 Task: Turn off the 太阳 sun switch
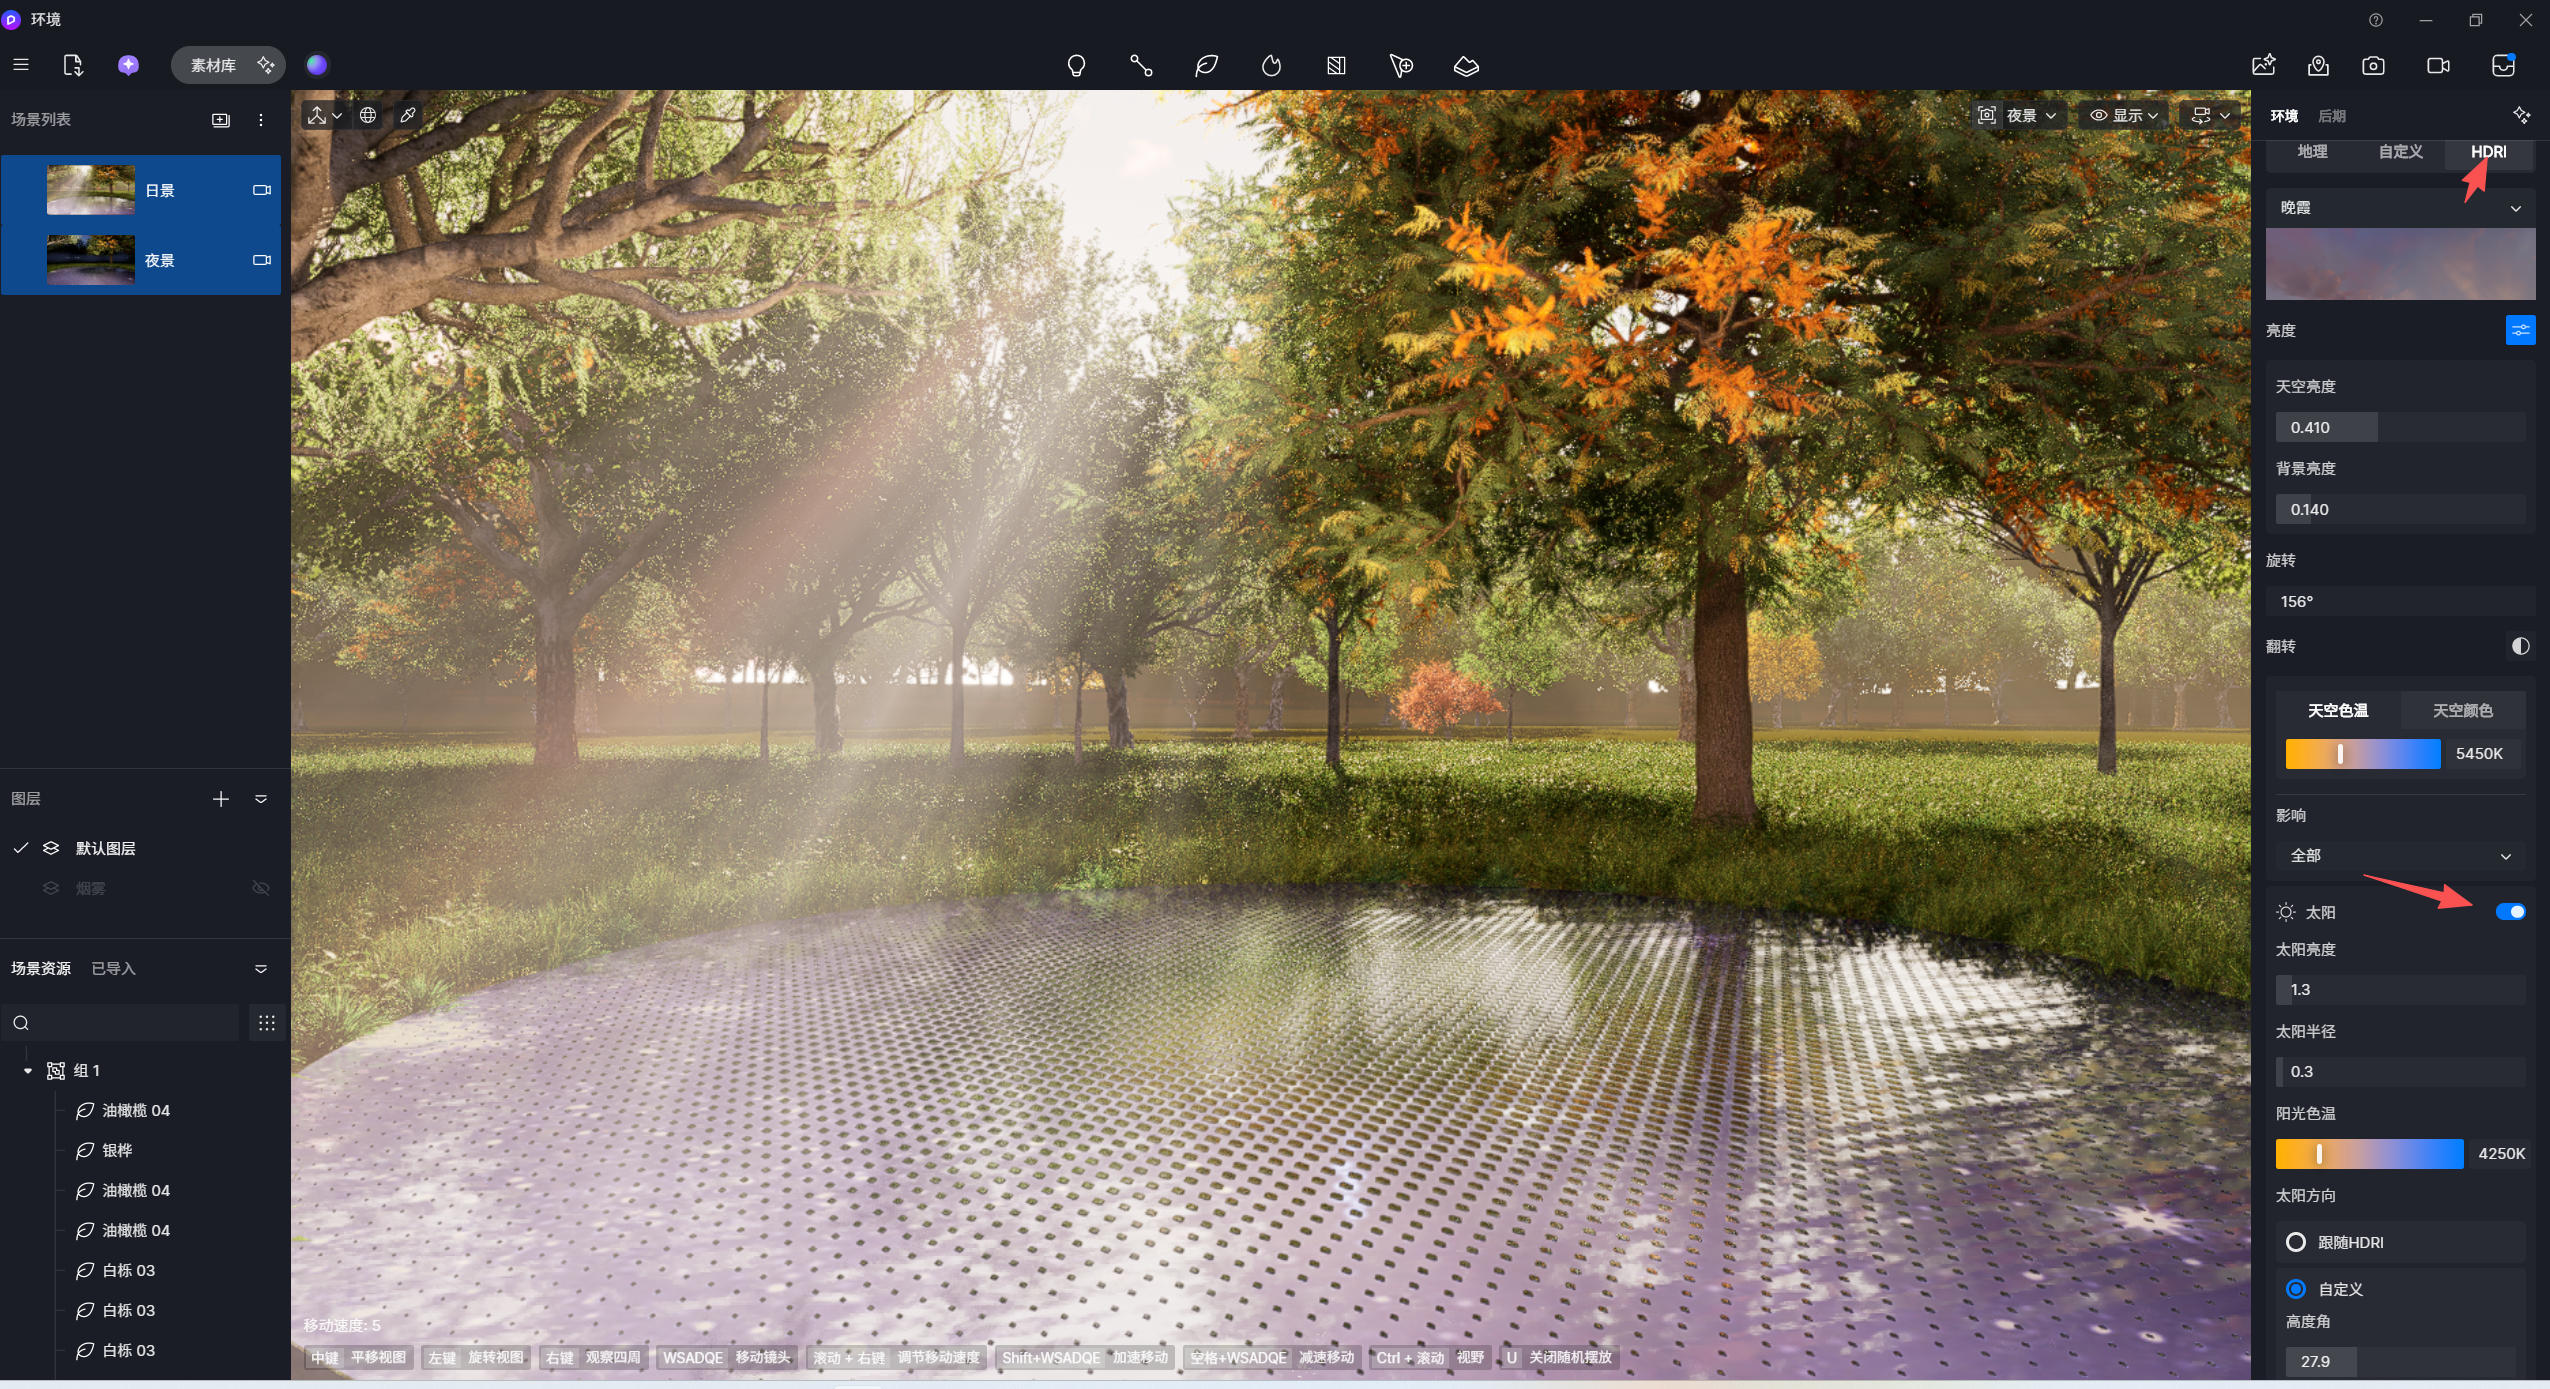point(2510,911)
